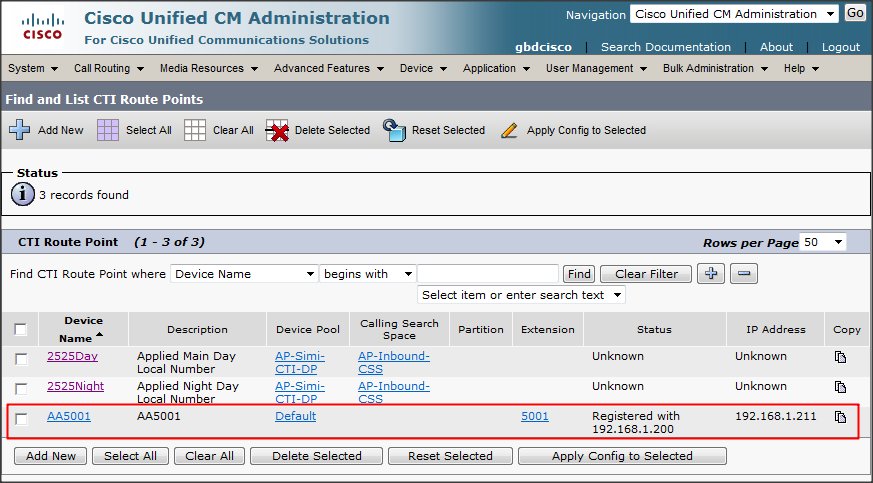This screenshot has width=873, height=483.
Task: Click the bottom Reset Selected button
Action: click(450, 456)
